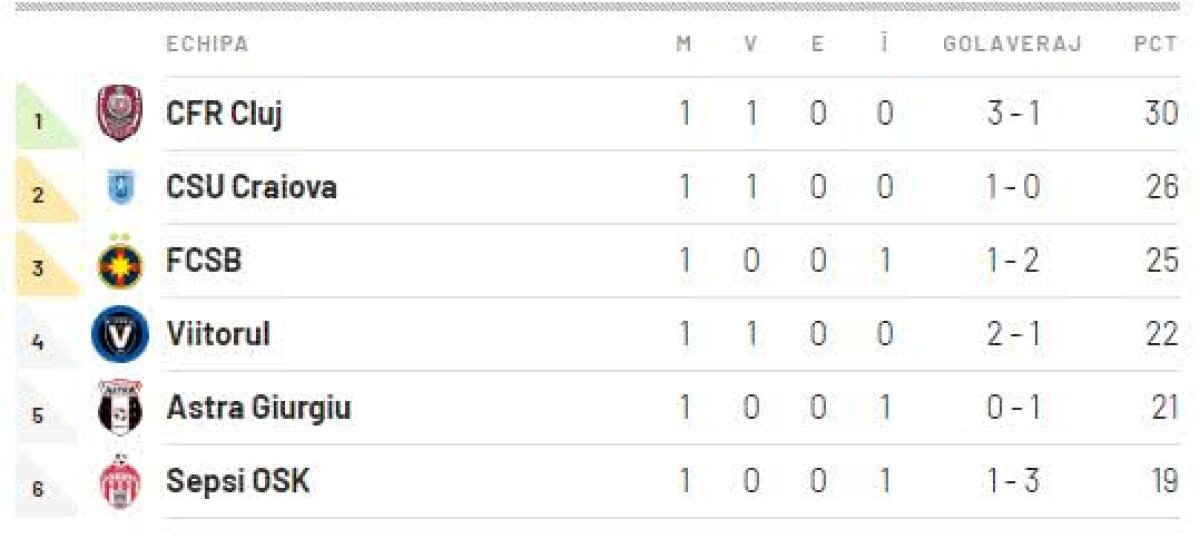Click the Astra Giurgiu club crest
Screen dimensions: 1200x548
[x=120, y=408]
